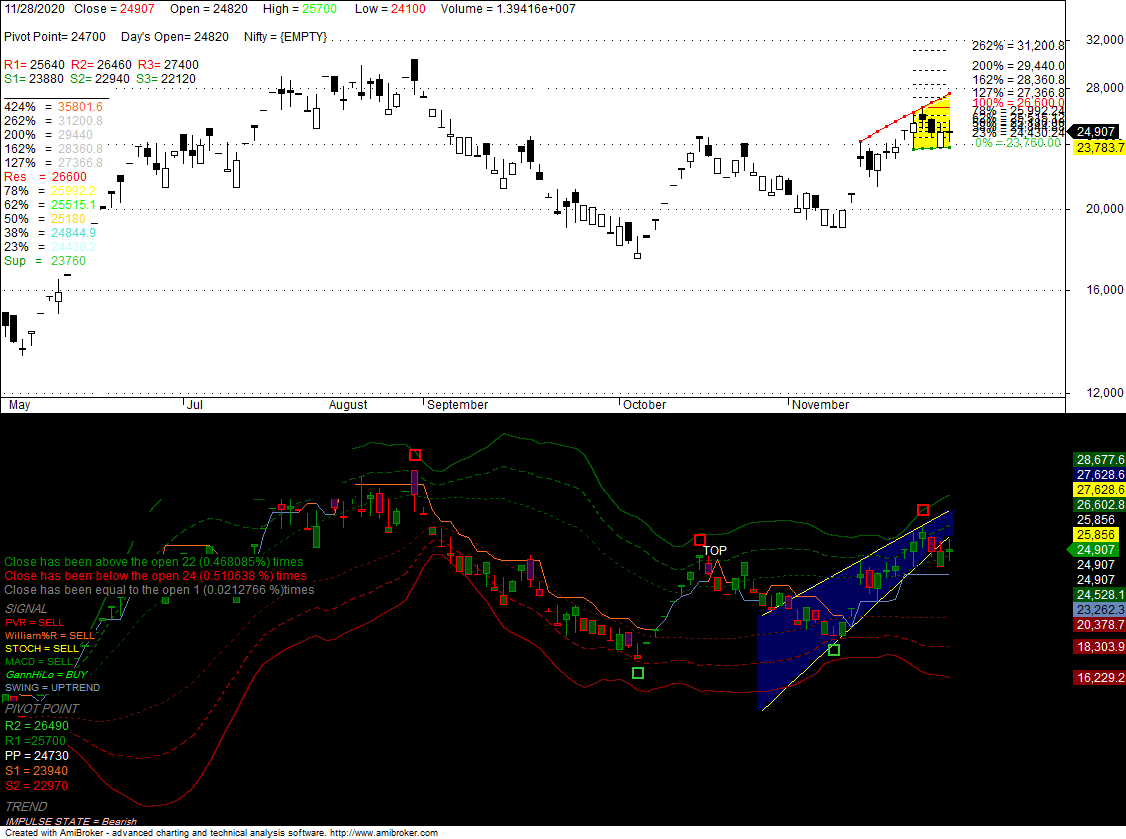Screen dimensions: 1126x839
Task: Click the 'TOP' label on the lower chart
Action: pos(715,551)
